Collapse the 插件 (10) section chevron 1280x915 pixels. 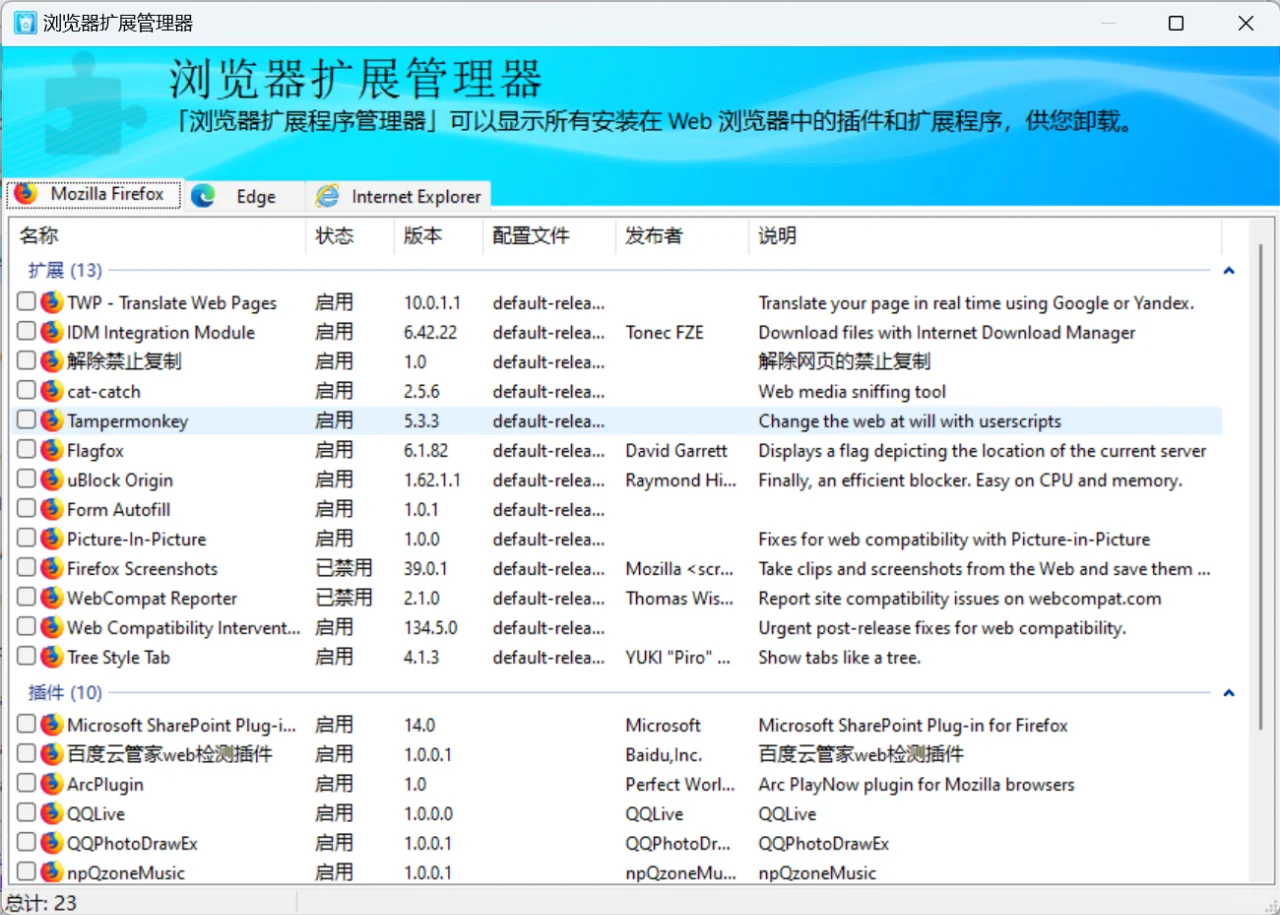tap(1229, 692)
